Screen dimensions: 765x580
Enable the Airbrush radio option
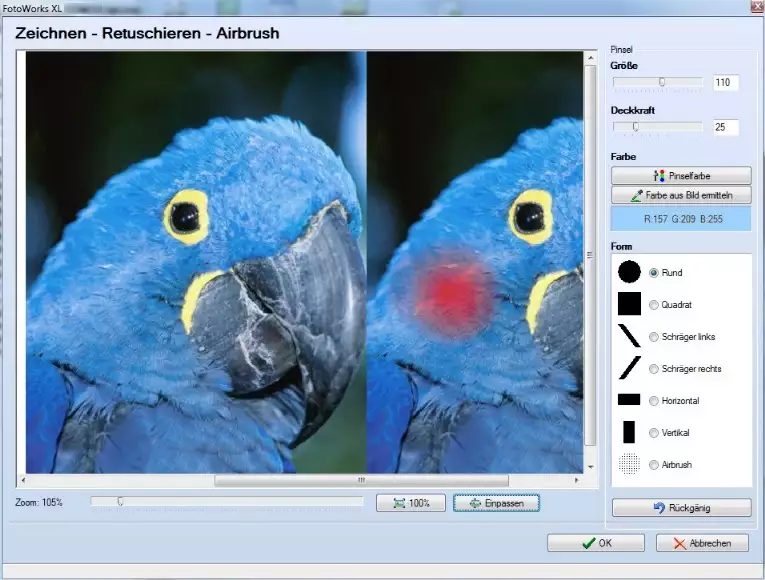tap(655, 465)
